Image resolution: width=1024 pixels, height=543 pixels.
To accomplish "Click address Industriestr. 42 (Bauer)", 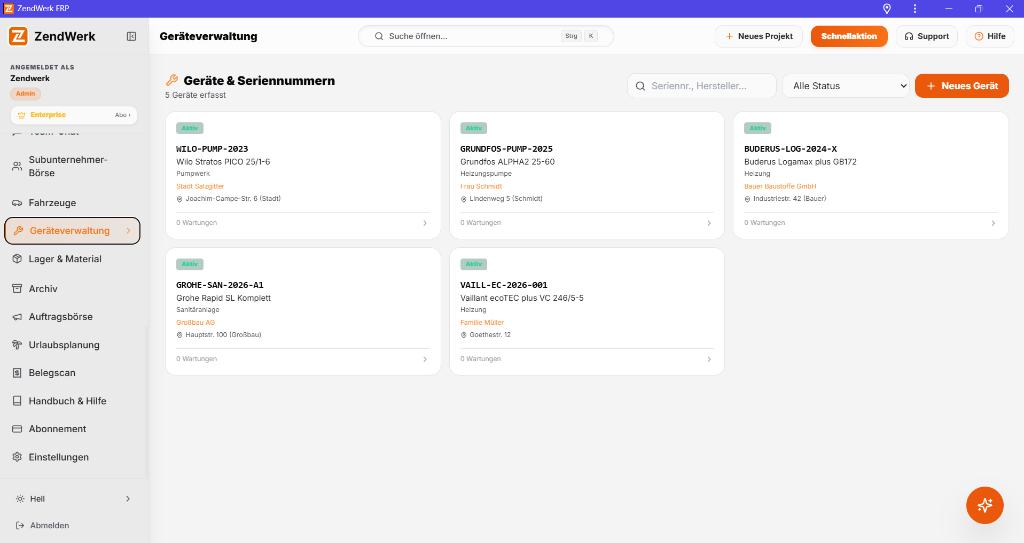I will [x=790, y=199].
